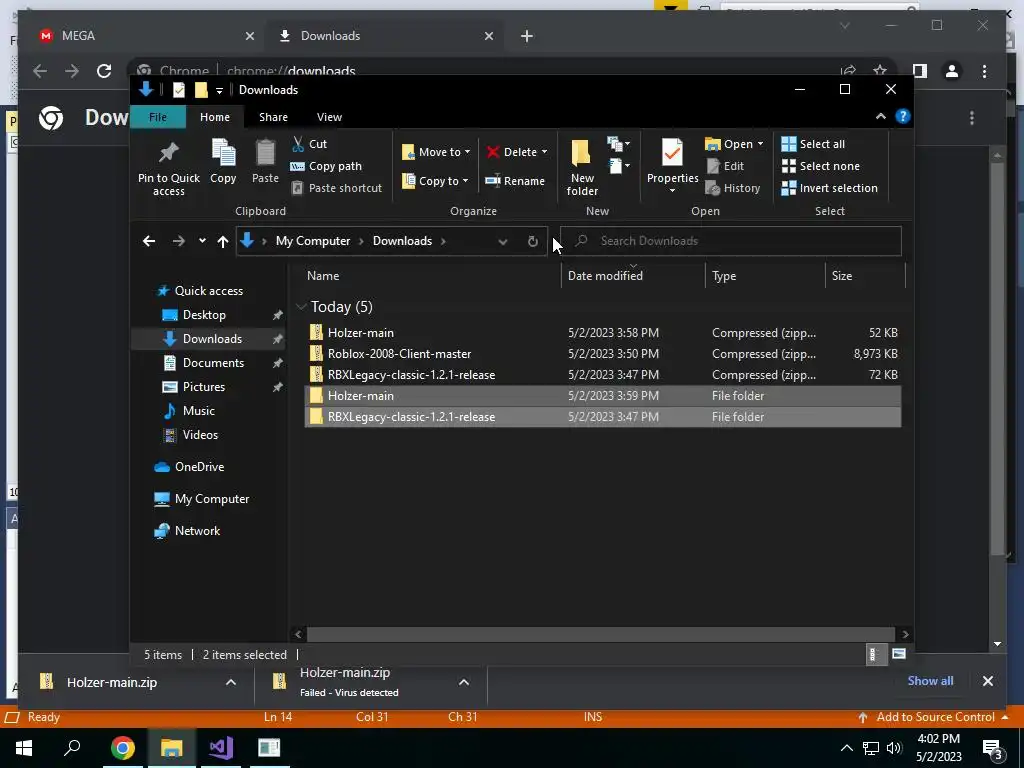Click My Computer in address path
Screen dimensions: 1024x768
pos(313,241)
